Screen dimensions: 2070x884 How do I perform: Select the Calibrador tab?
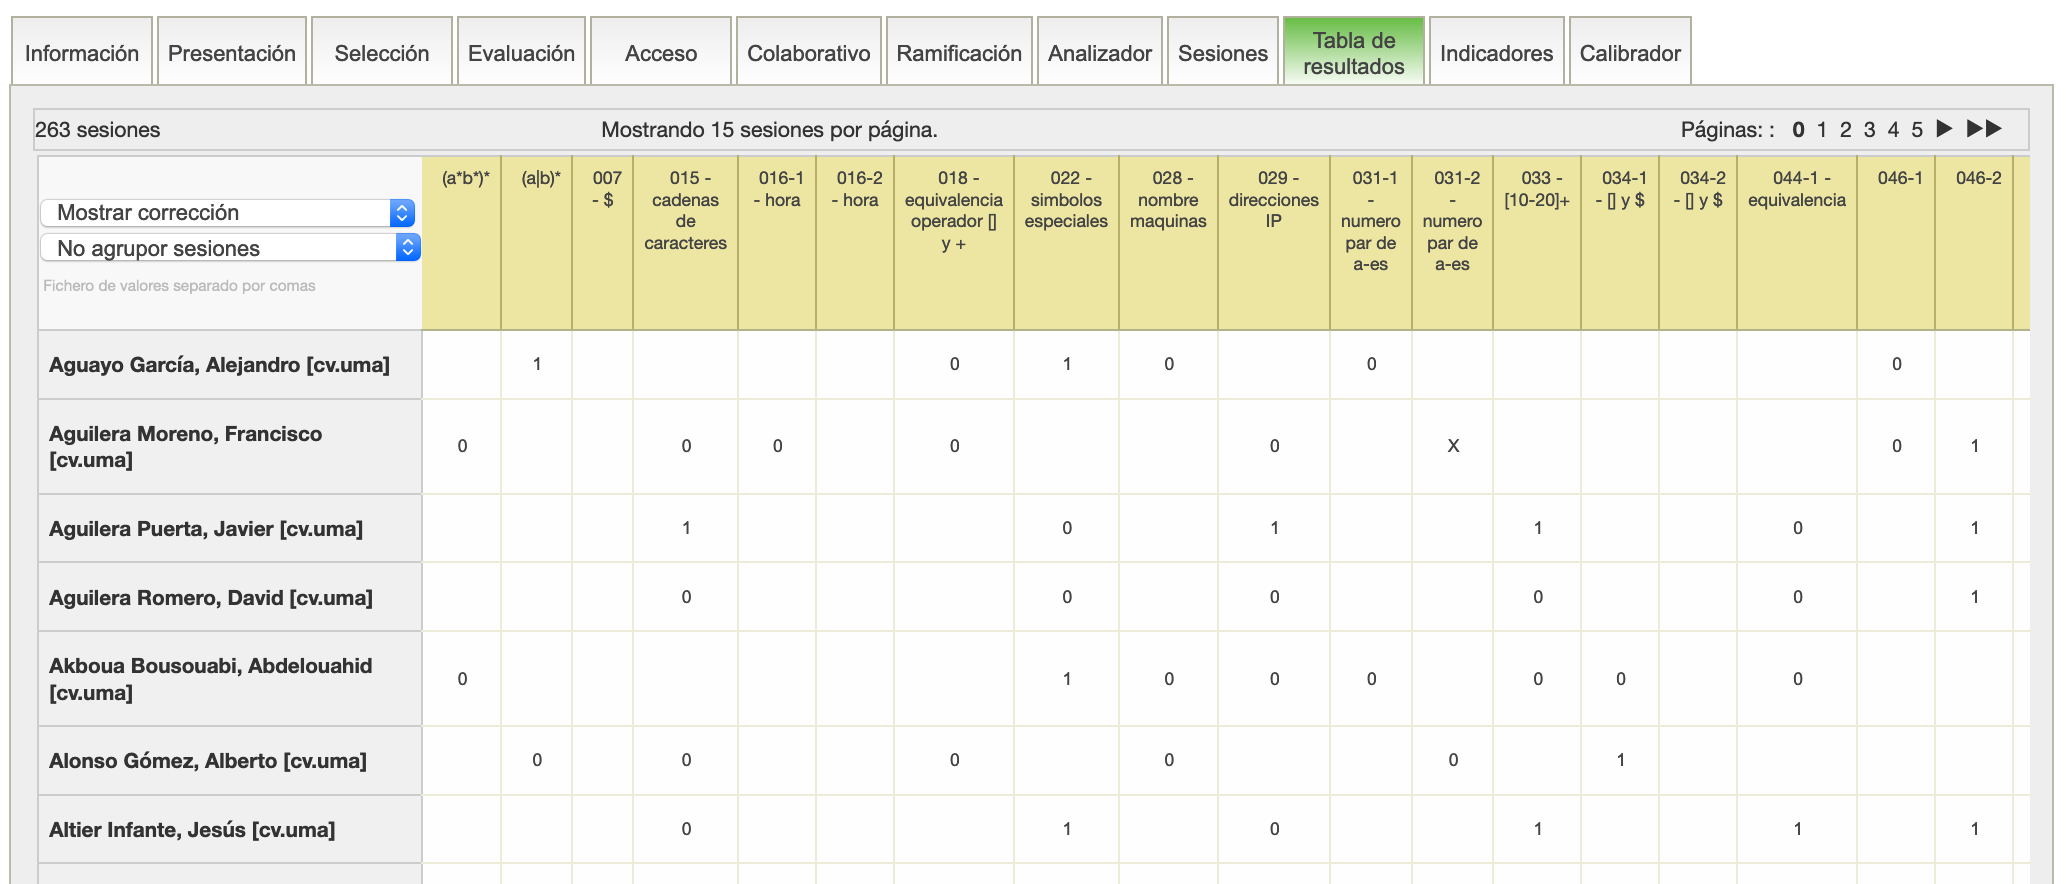[1629, 53]
